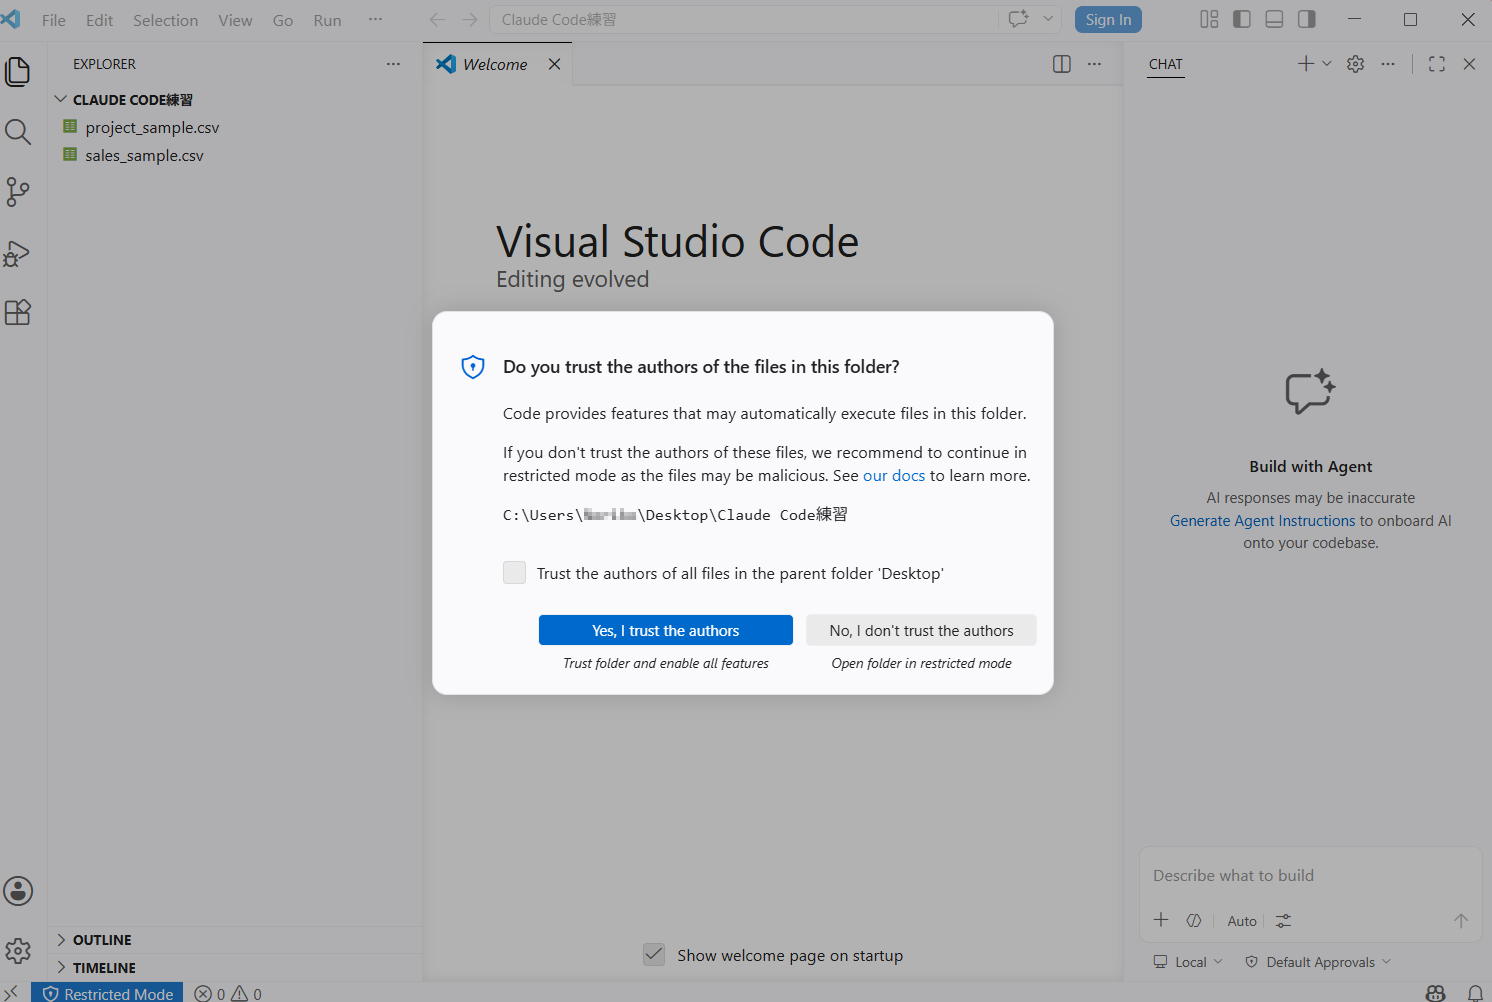Select the CHAT panel tab

pos(1166,64)
